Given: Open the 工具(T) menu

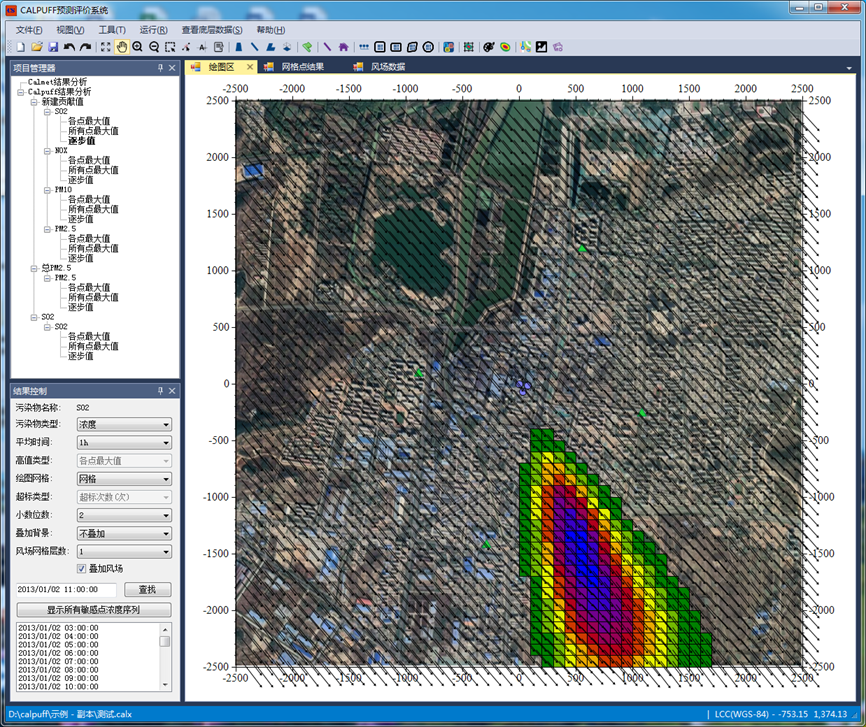Looking at the screenshot, I should click(112, 30).
